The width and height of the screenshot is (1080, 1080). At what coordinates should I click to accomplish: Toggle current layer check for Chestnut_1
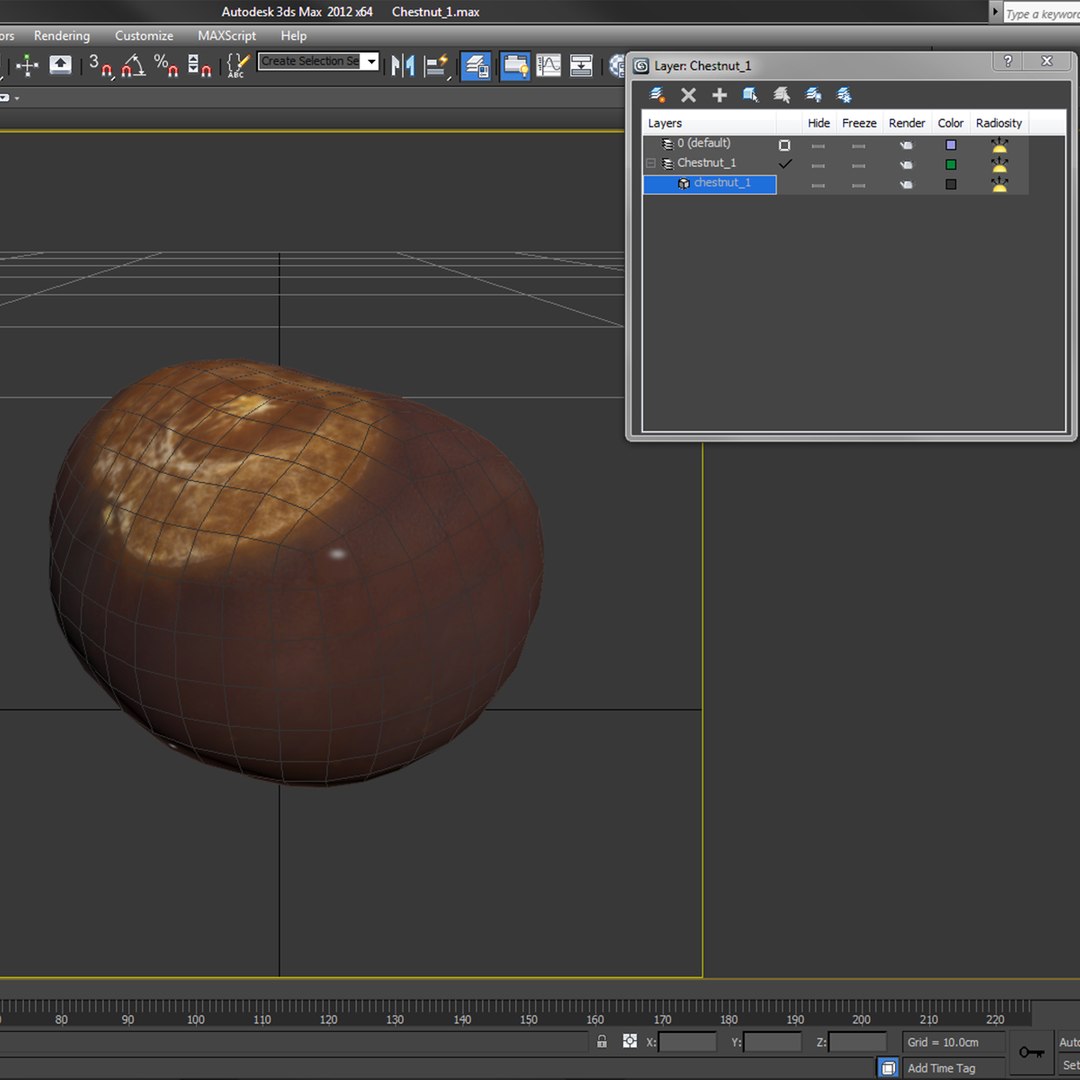pos(785,164)
